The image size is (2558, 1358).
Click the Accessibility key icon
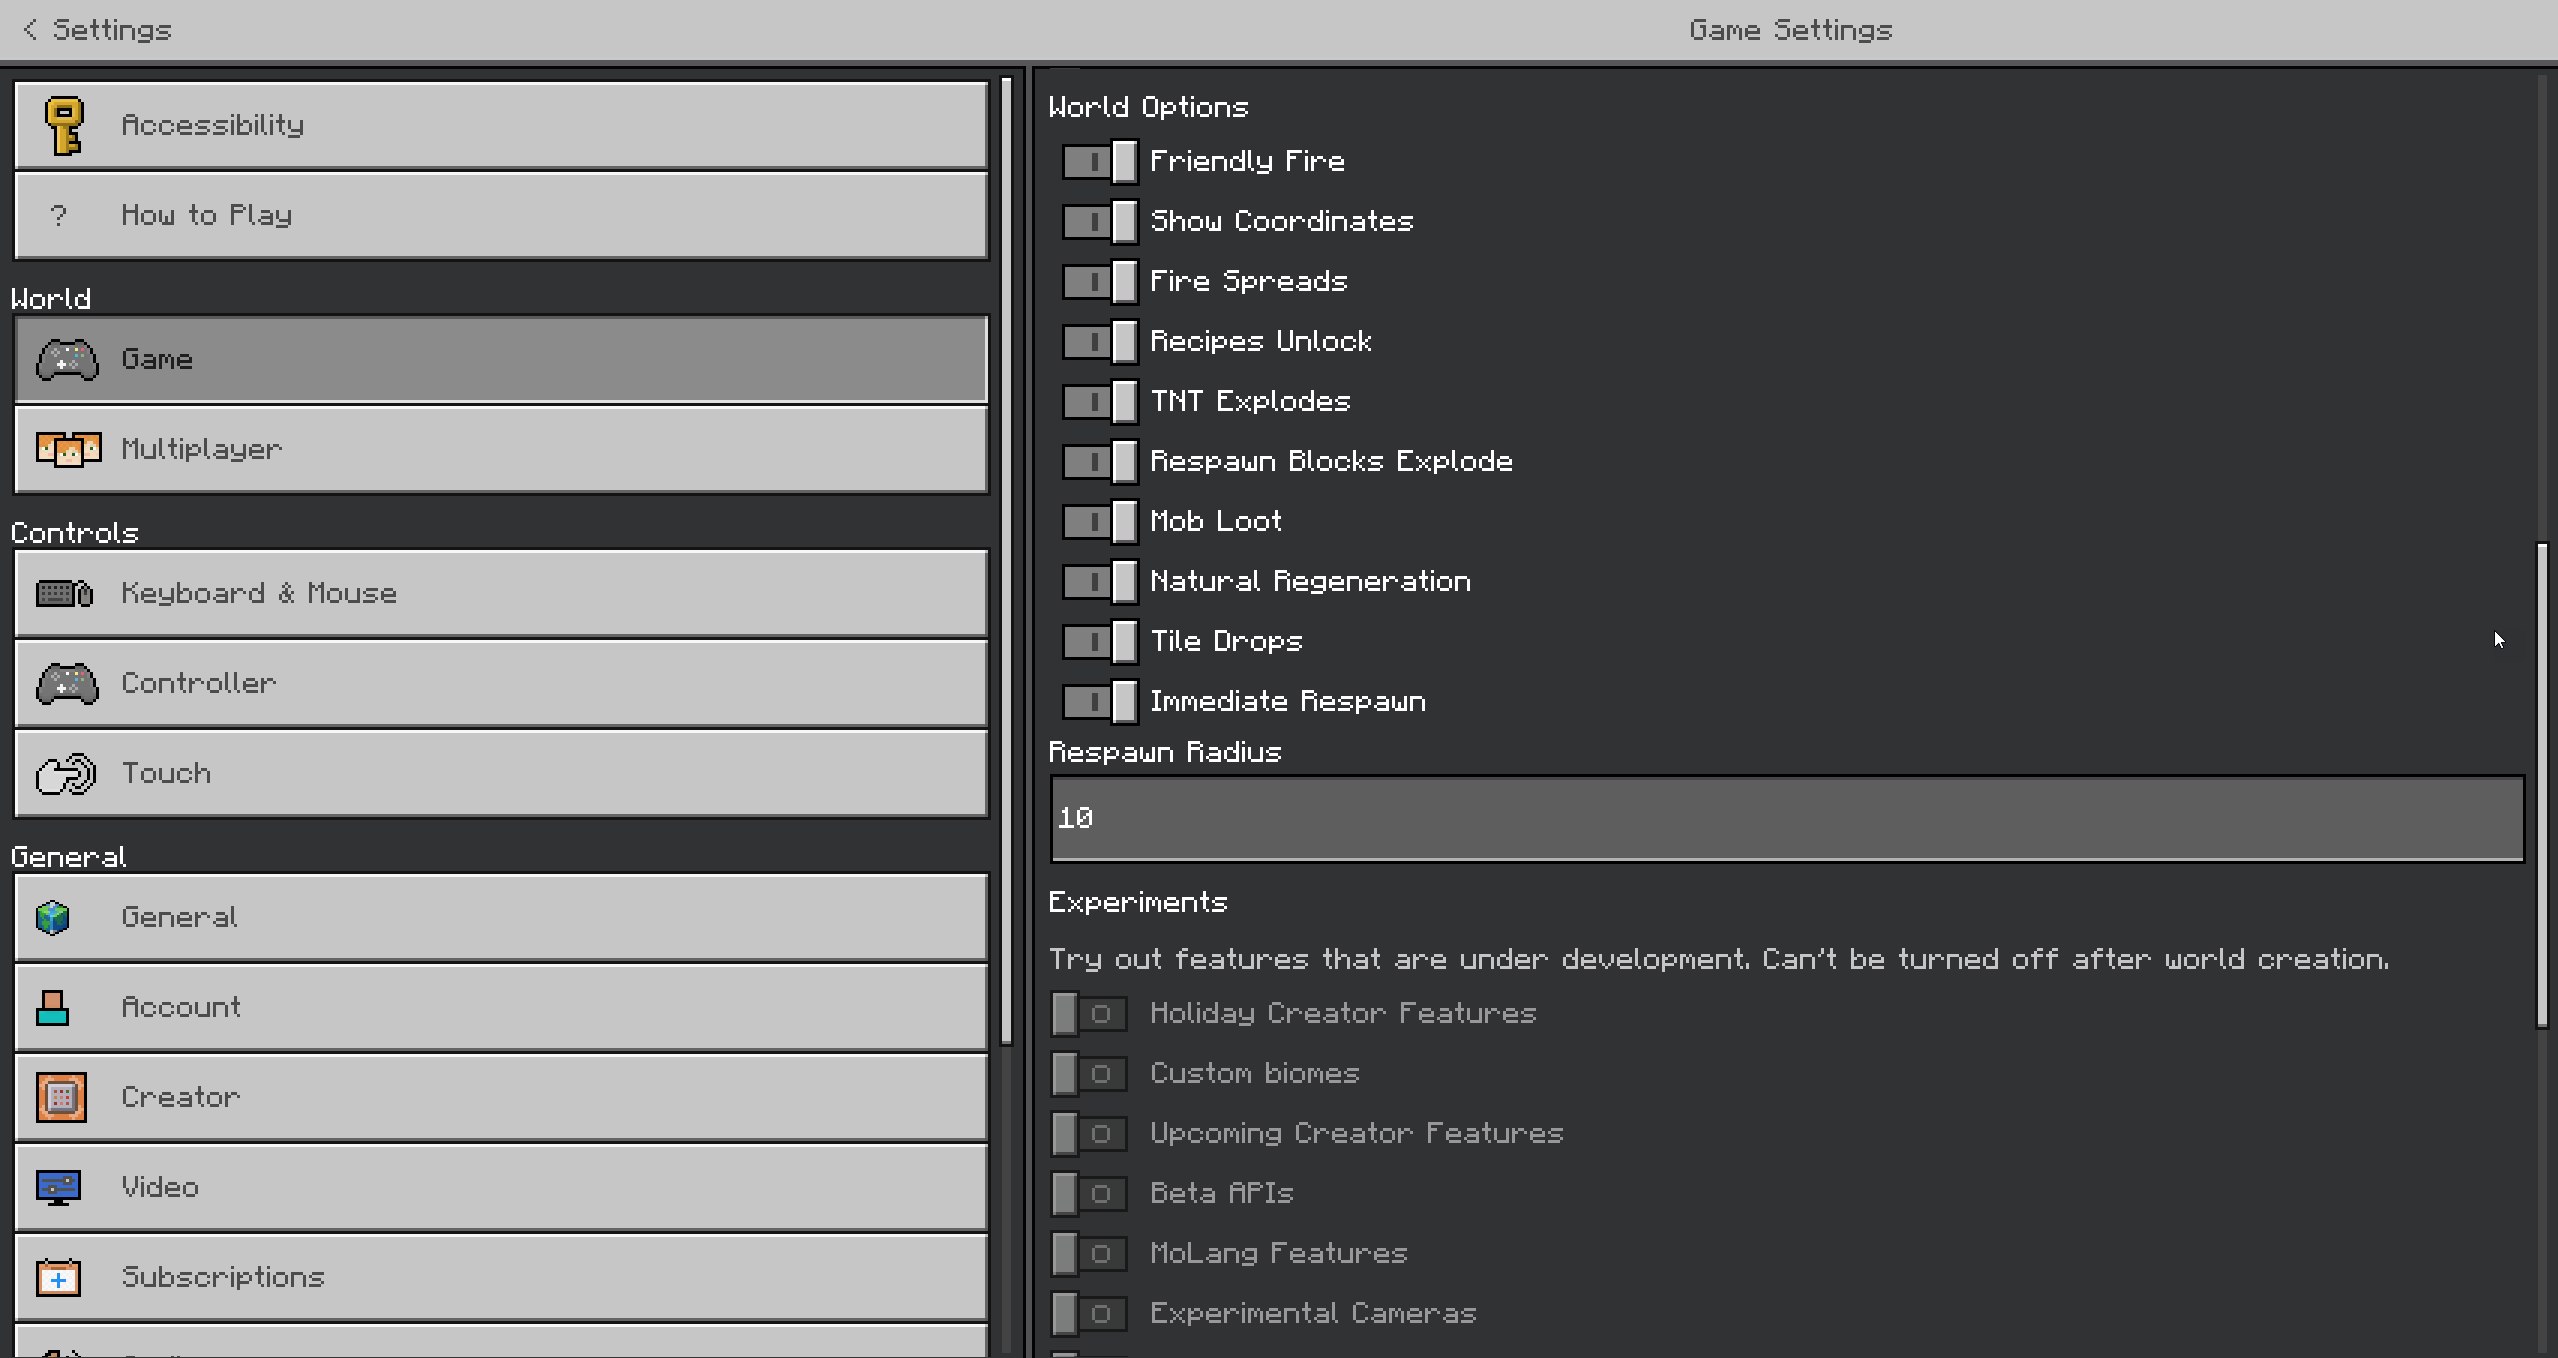point(64,126)
